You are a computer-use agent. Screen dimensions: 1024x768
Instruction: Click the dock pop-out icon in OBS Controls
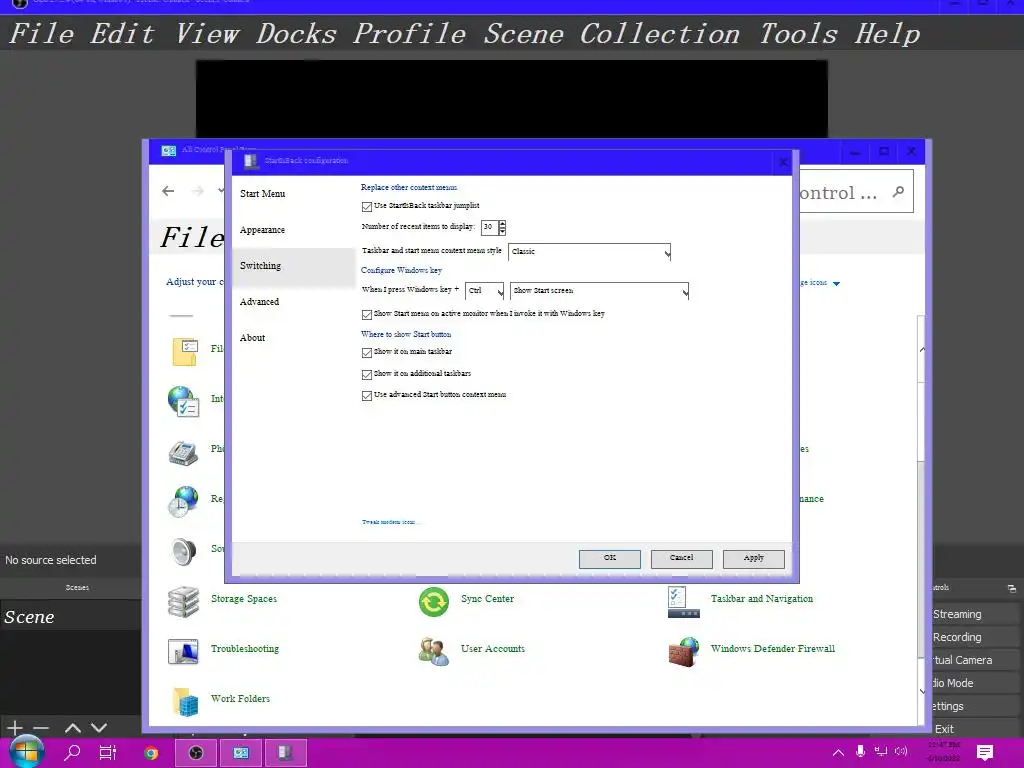[x=1012, y=588]
